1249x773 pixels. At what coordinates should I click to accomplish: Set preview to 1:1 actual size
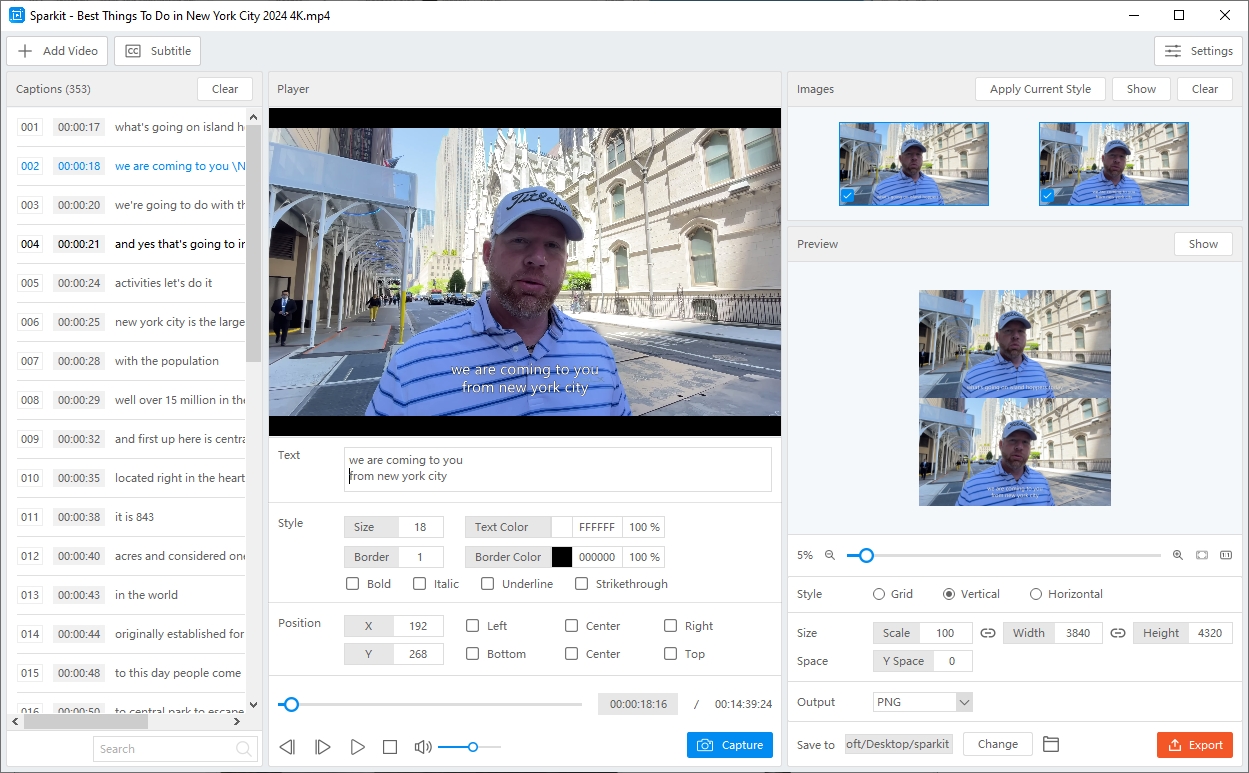coord(1226,555)
